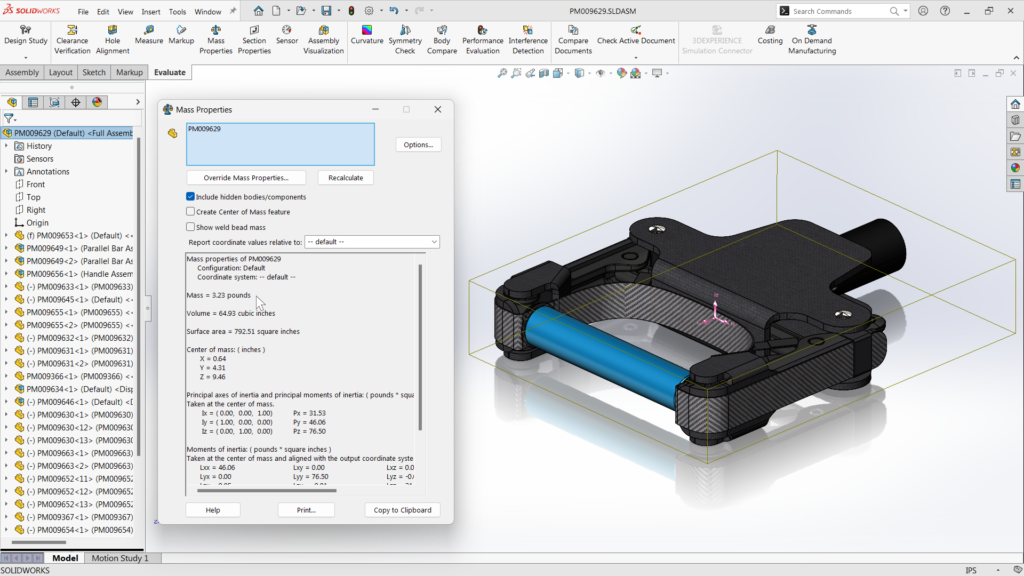Viewport: 1024px width, 576px height.
Task: Click the Recalculate button
Action: coord(345,177)
